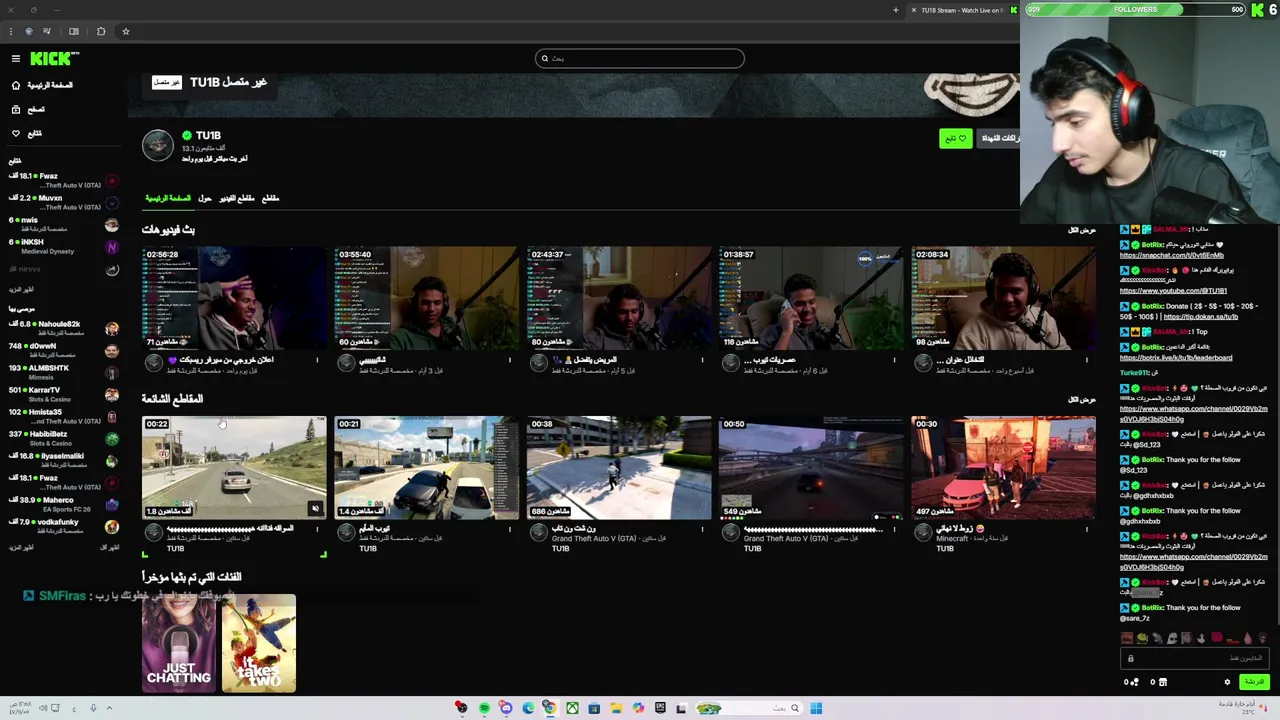Open Nahoule82k recommended channel
Screen dimensions: 1280x720
coord(62,329)
